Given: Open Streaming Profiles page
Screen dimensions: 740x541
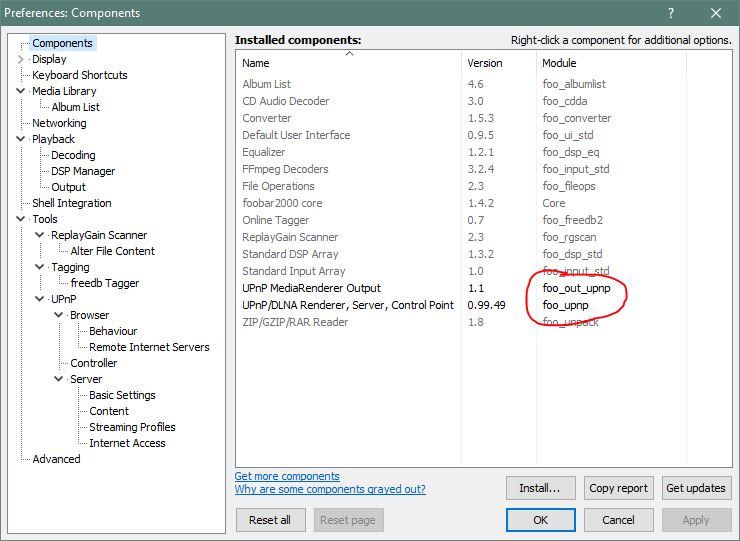Looking at the screenshot, I should [x=132, y=427].
